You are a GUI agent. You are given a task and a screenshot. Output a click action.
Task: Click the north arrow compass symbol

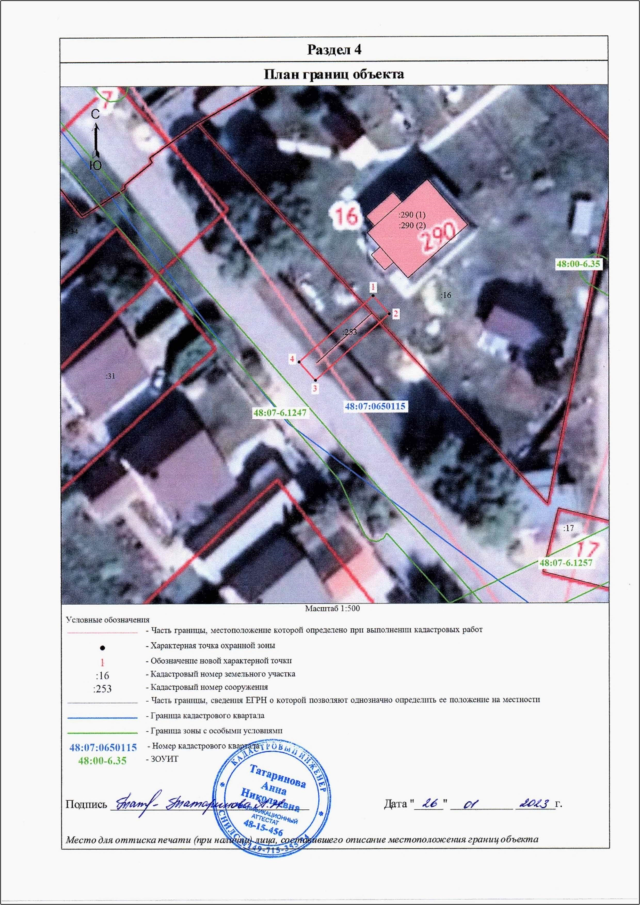pyautogui.click(x=95, y=139)
